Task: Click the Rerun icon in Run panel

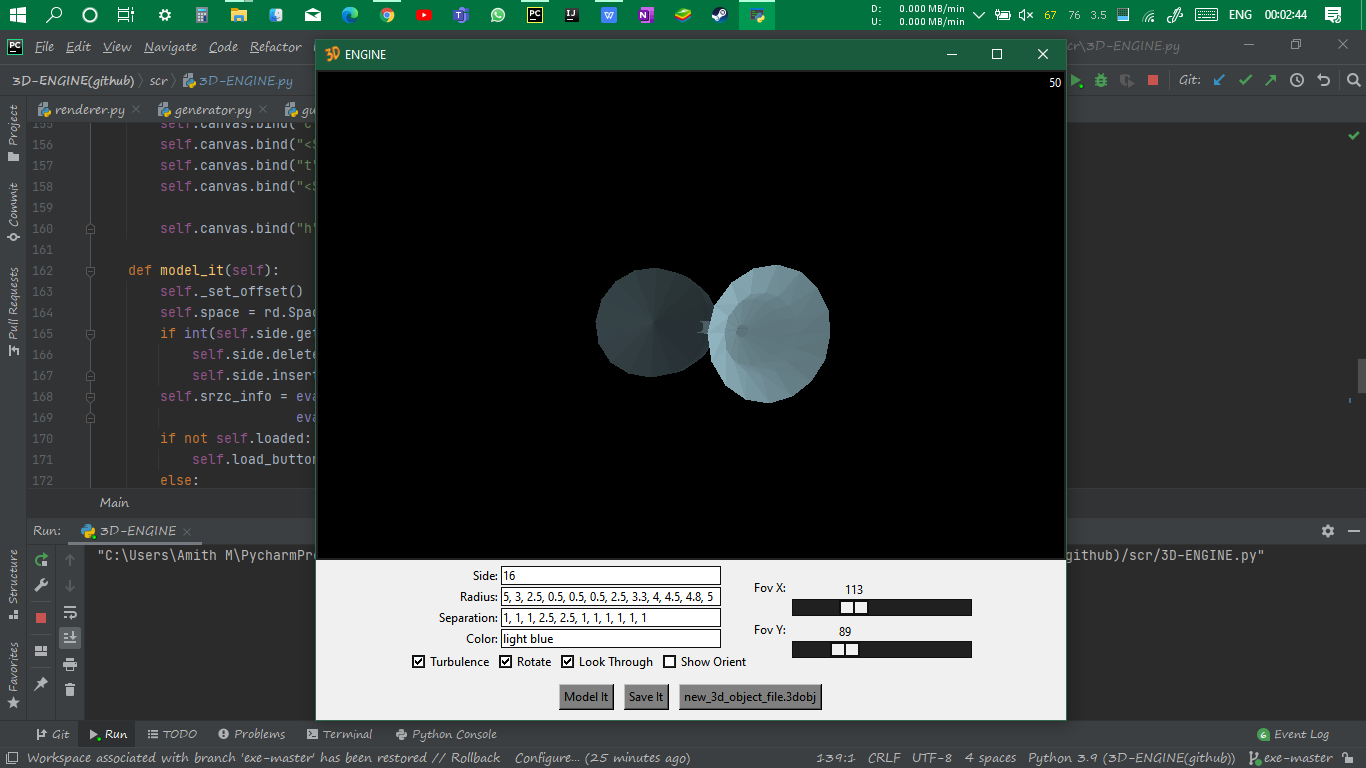Action: click(41, 560)
